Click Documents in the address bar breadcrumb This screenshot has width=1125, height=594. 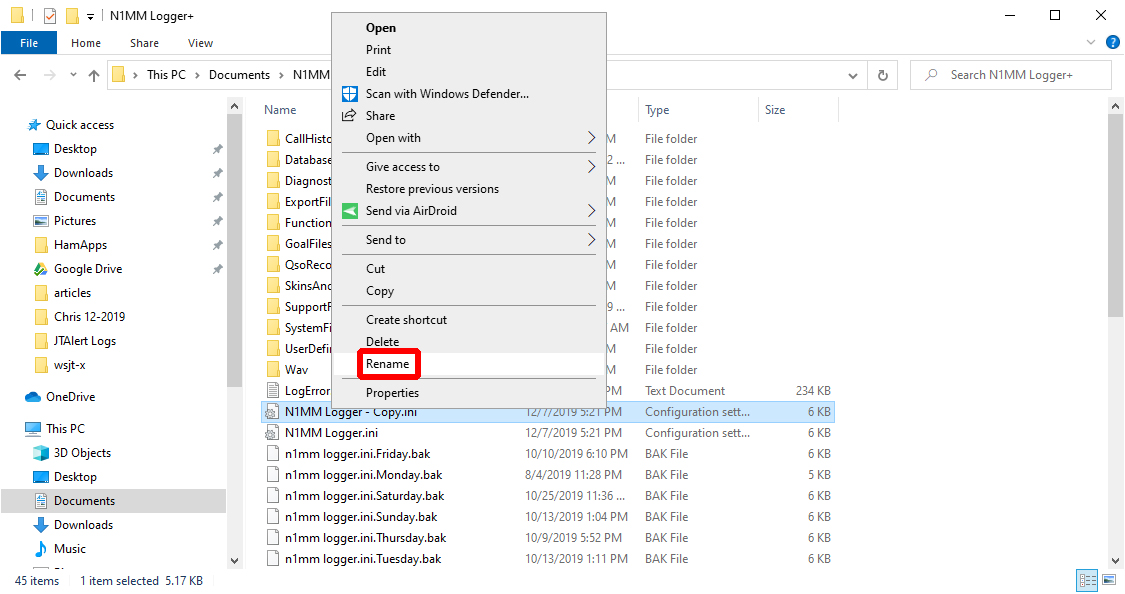(240, 75)
